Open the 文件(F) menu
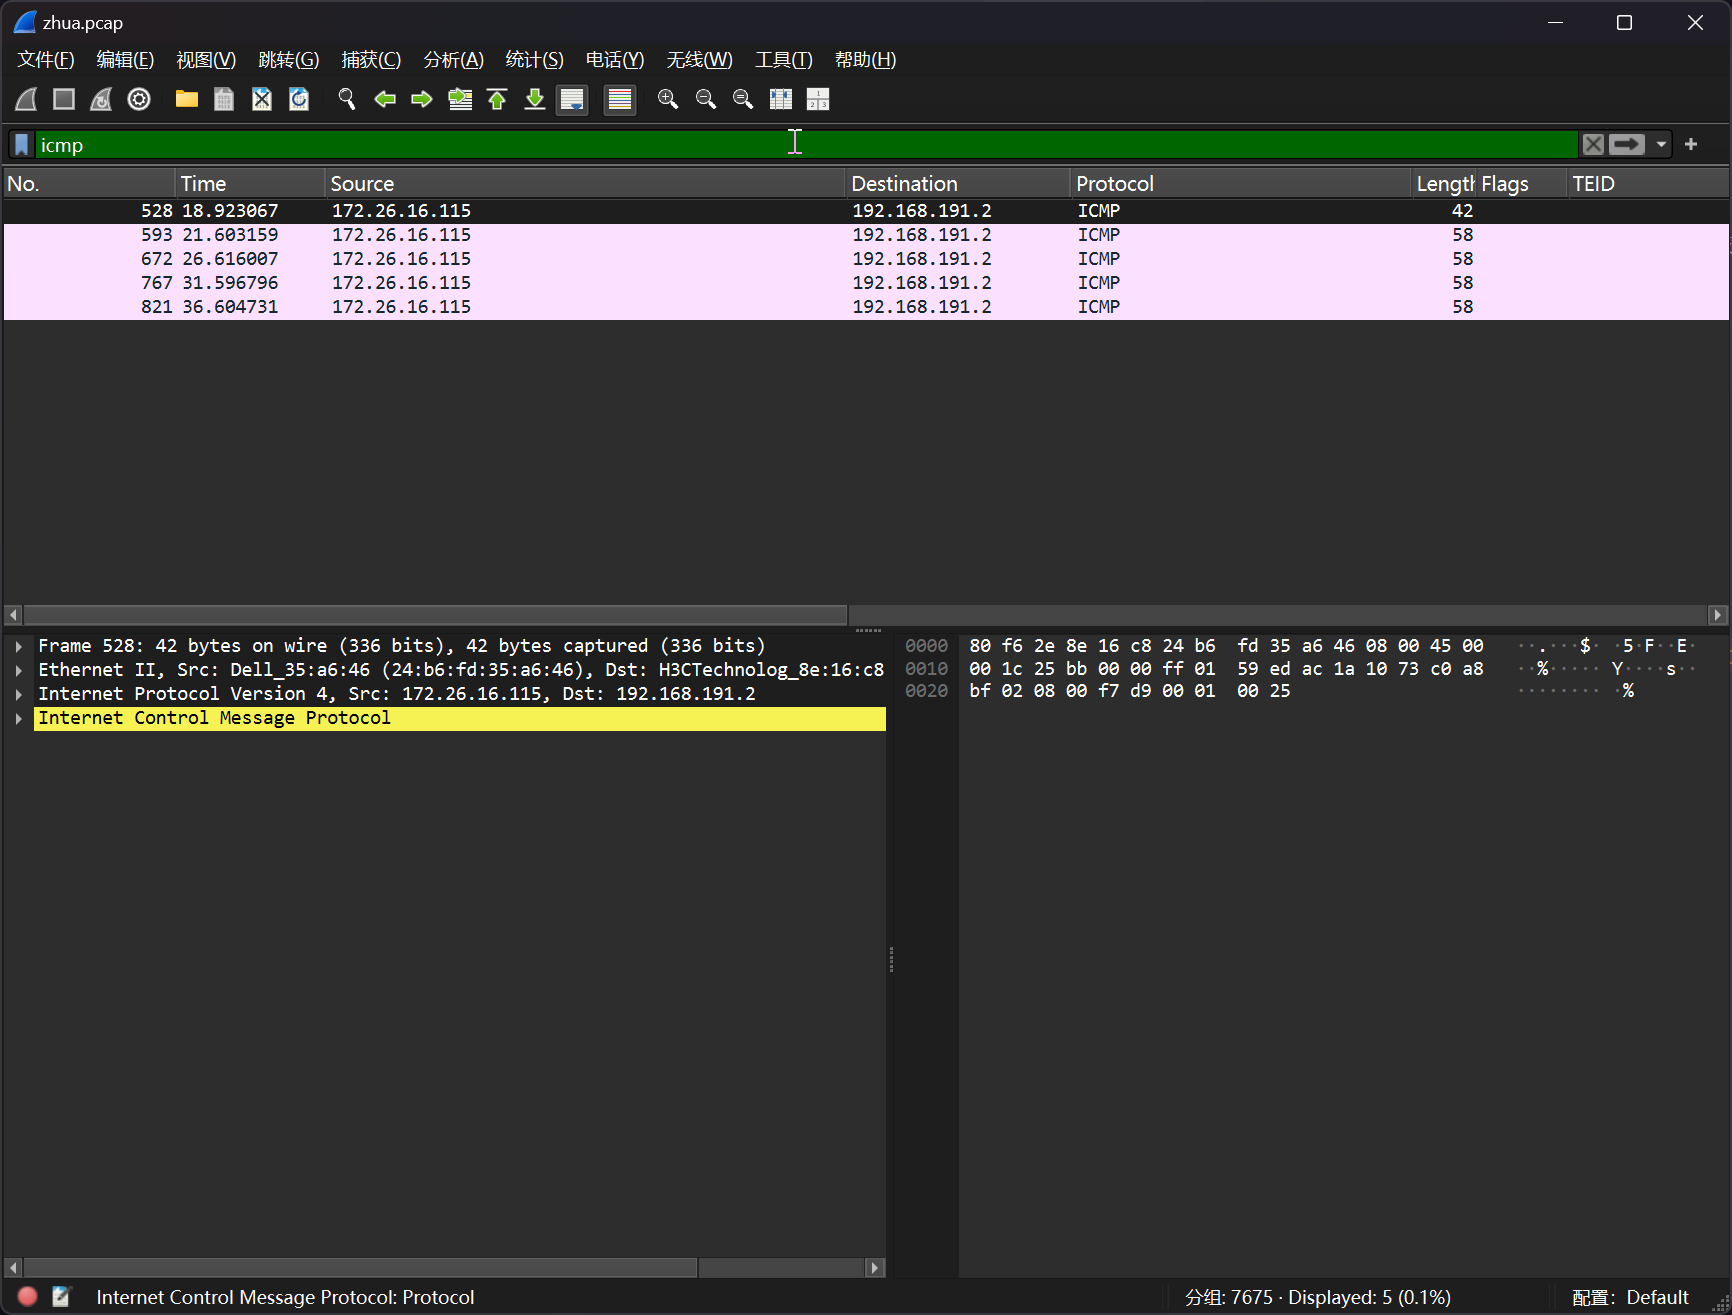1732x1315 pixels. click(x=46, y=60)
